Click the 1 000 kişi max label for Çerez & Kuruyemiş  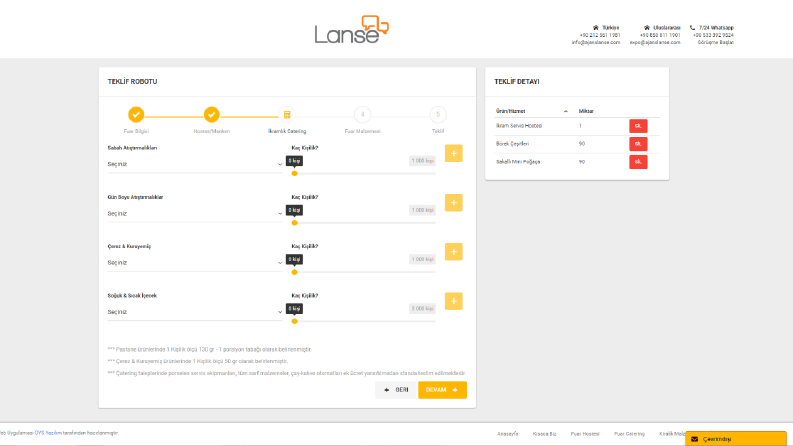pos(422,259)
